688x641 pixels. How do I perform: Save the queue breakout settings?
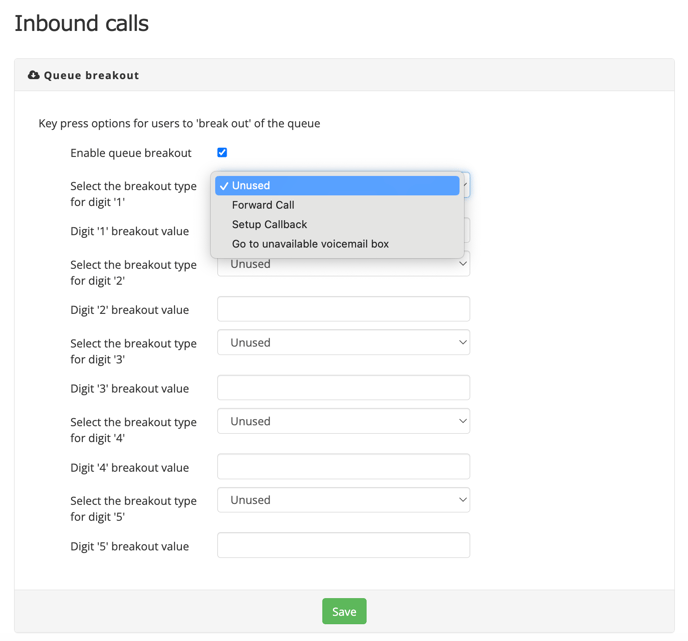pyautogui.click(x=344, y=611)
